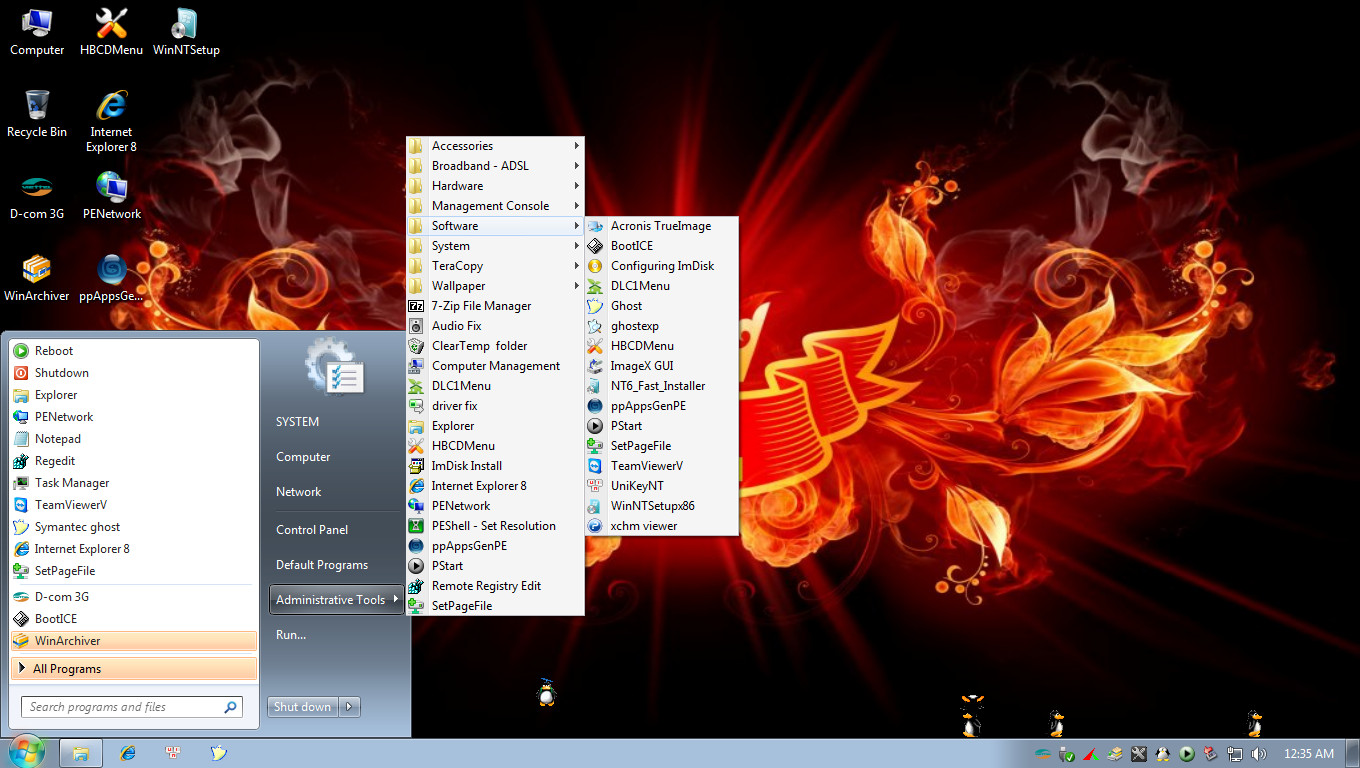Screen dimensions: 1360x768
Task: Open the Shut down options arrow
Action: pos(349,706)
